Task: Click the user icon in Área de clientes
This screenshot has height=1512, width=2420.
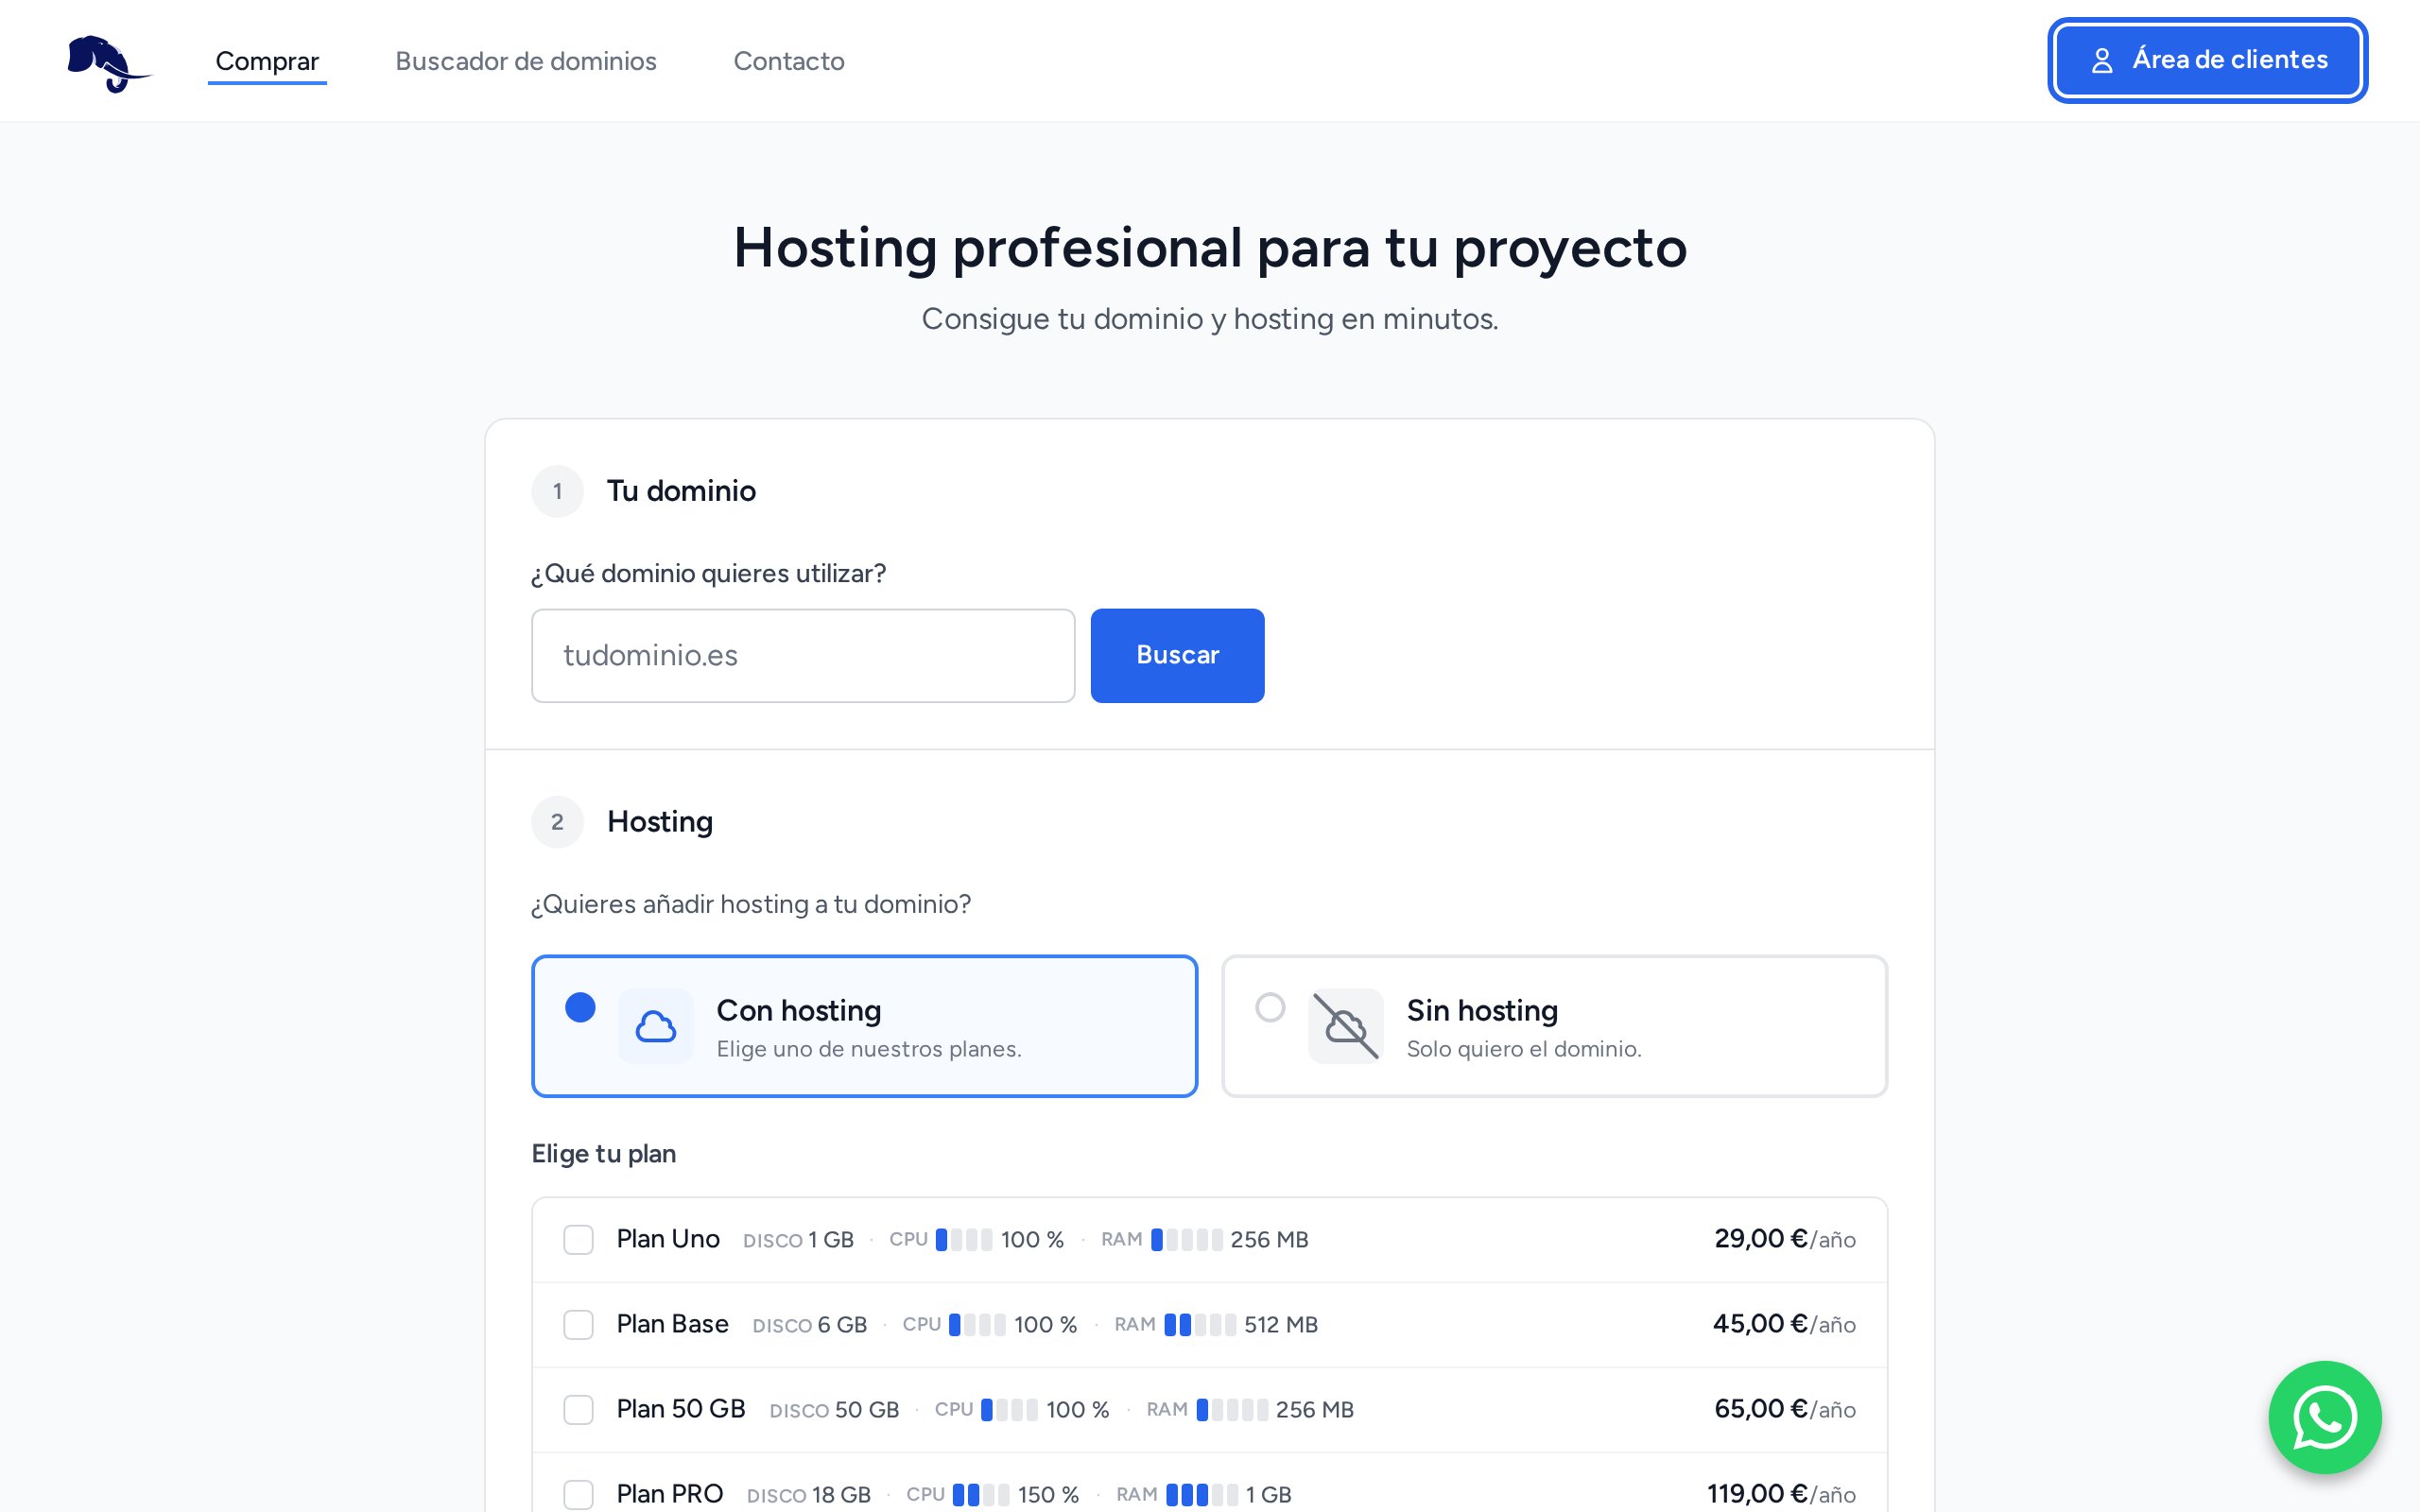Action: coord(2102,61)
